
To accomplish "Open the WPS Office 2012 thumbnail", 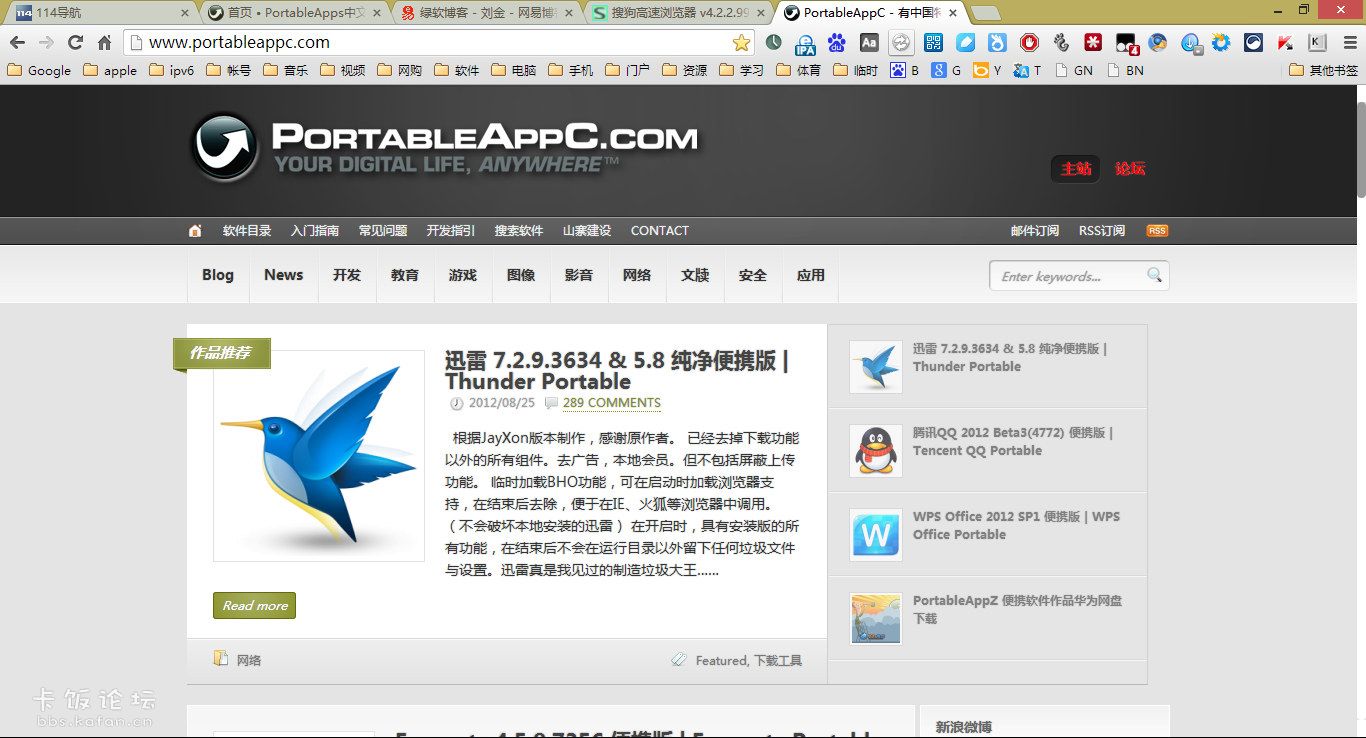I will (876, 535).
